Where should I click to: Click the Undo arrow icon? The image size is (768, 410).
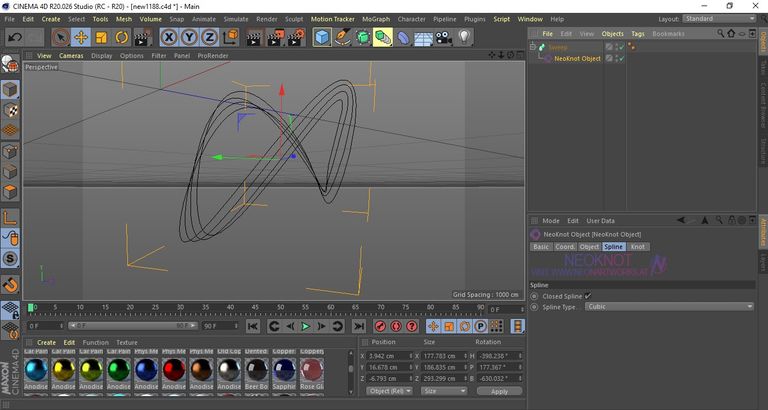pos(15,37)
